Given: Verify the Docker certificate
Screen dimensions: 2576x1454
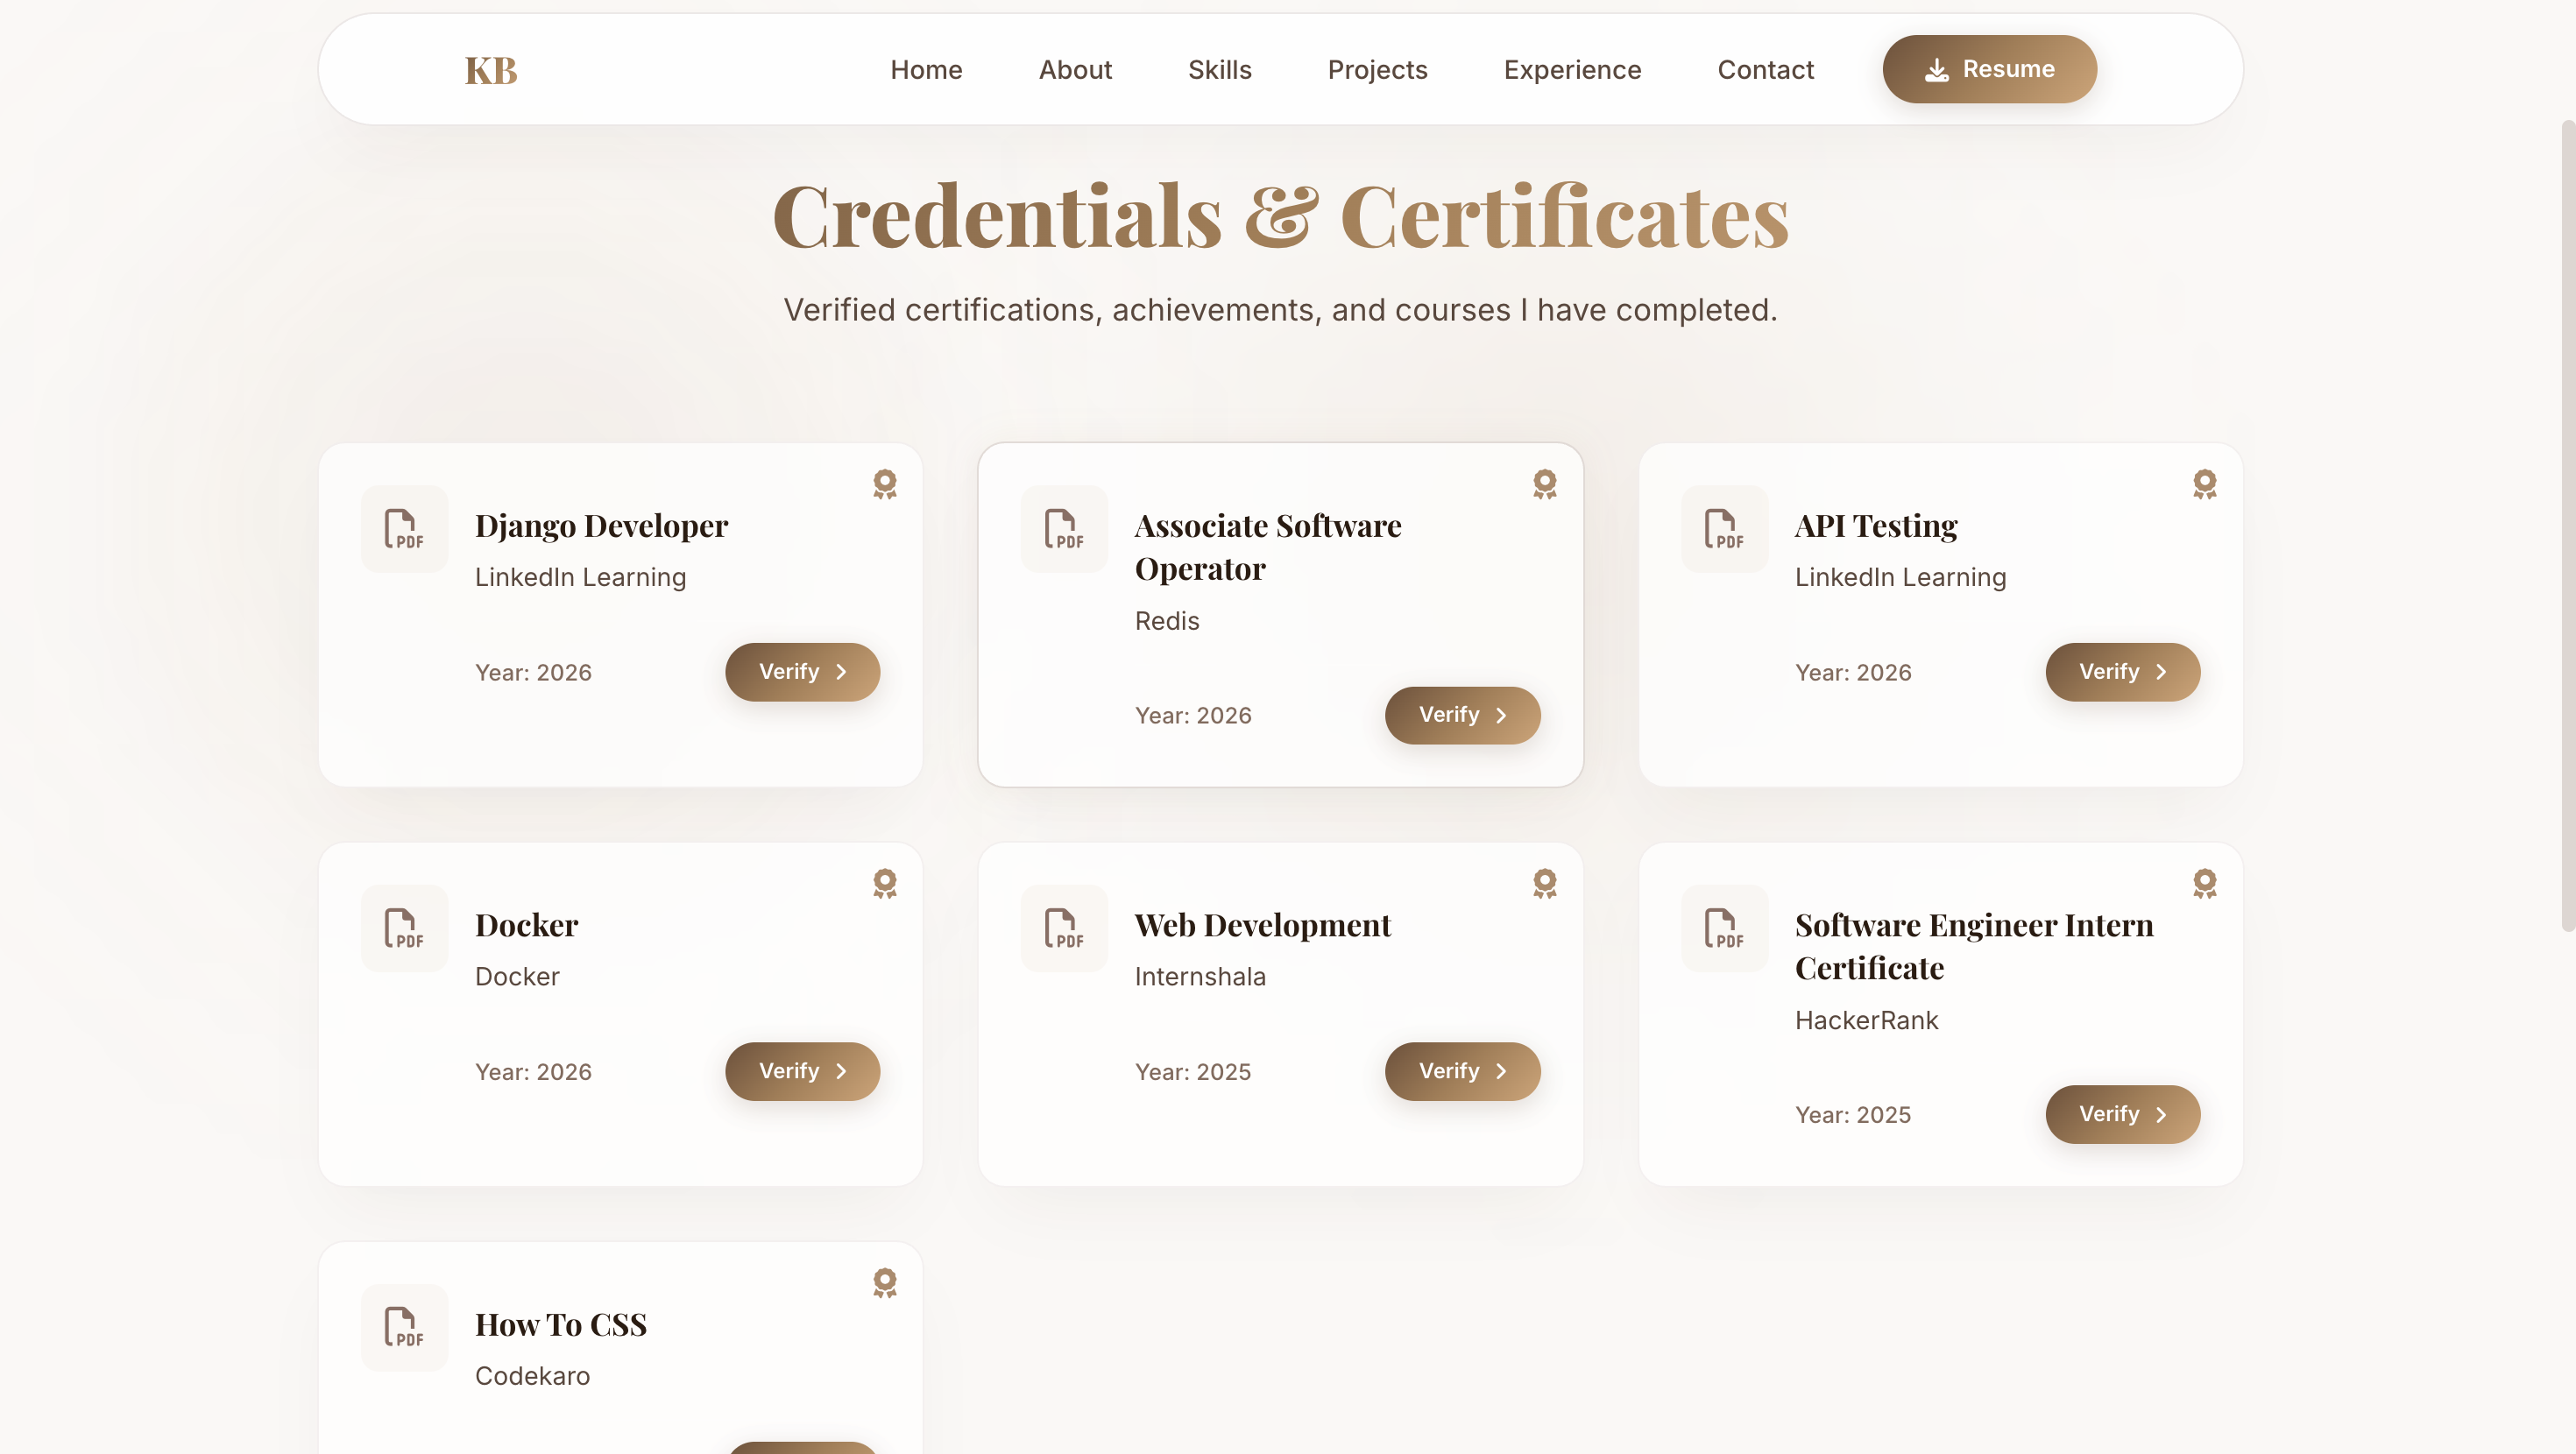Looking at the screenshot, I should point(802,1071).
